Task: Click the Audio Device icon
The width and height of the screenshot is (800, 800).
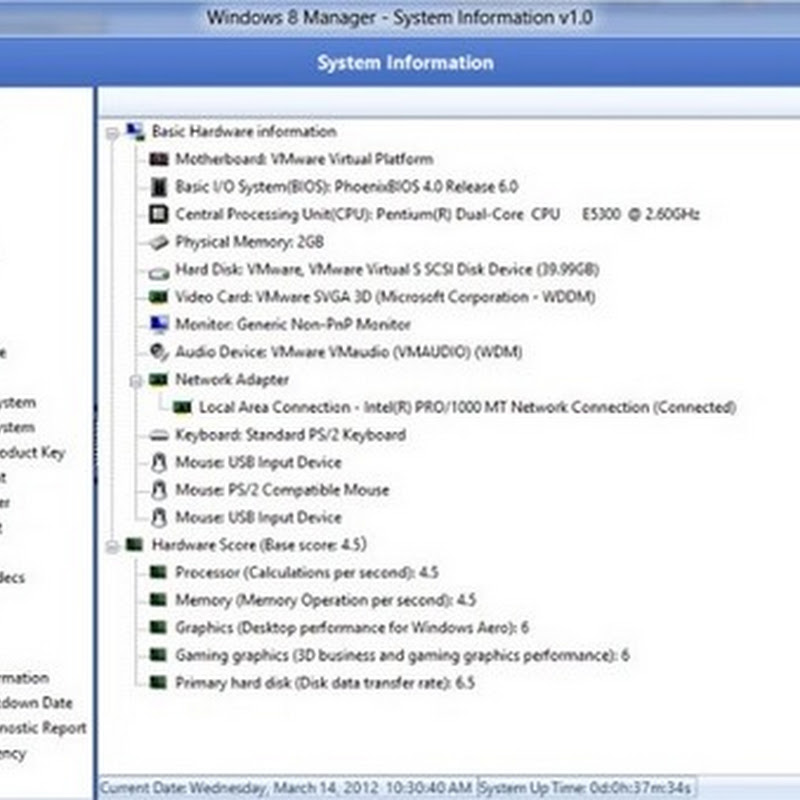Action: click(159, 351)
